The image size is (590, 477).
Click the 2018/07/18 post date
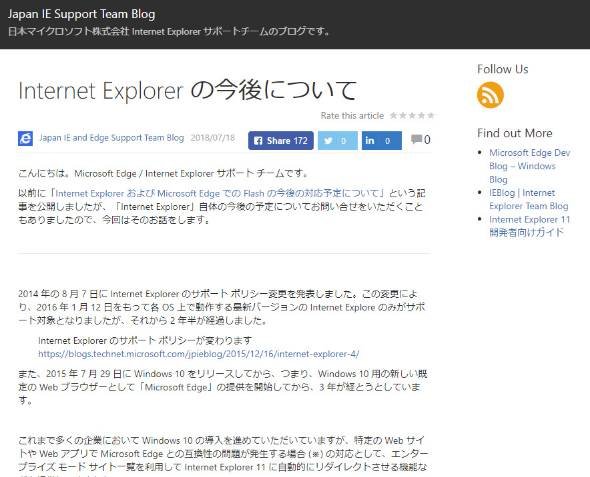tap(213, 138)
